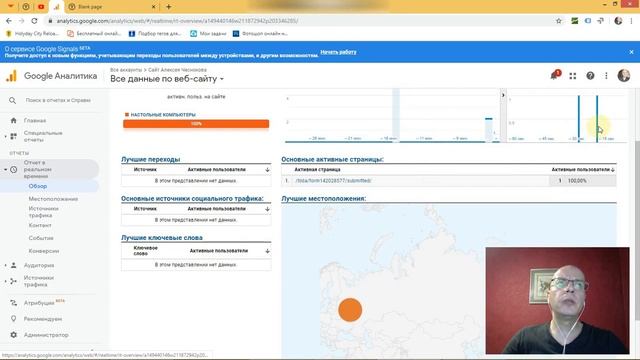Open the notifications bell icon

pyautogui.click(x=555, y=75)
